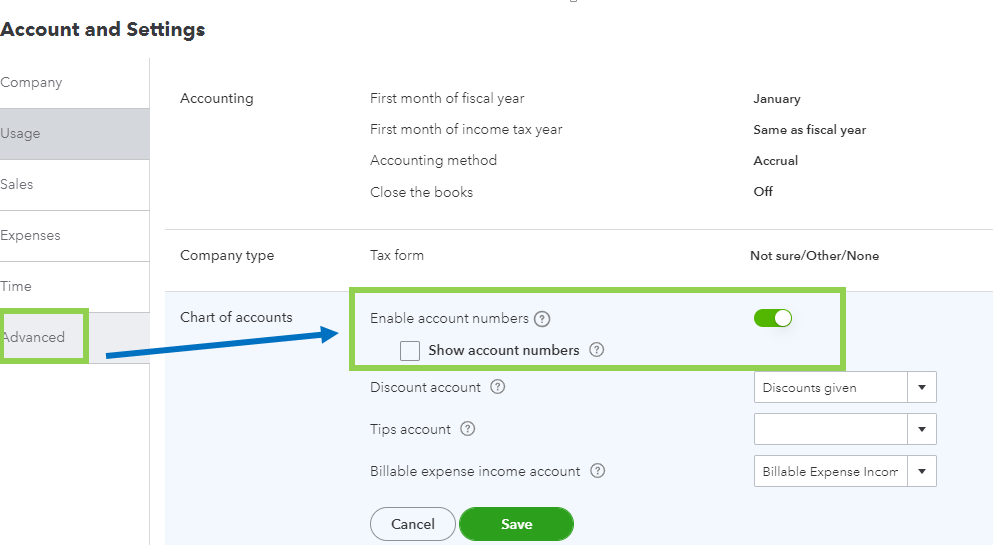Viewport: 993px width, 545px height.
Task: Open the Time settings tab
Action: (x=17, y=287)
